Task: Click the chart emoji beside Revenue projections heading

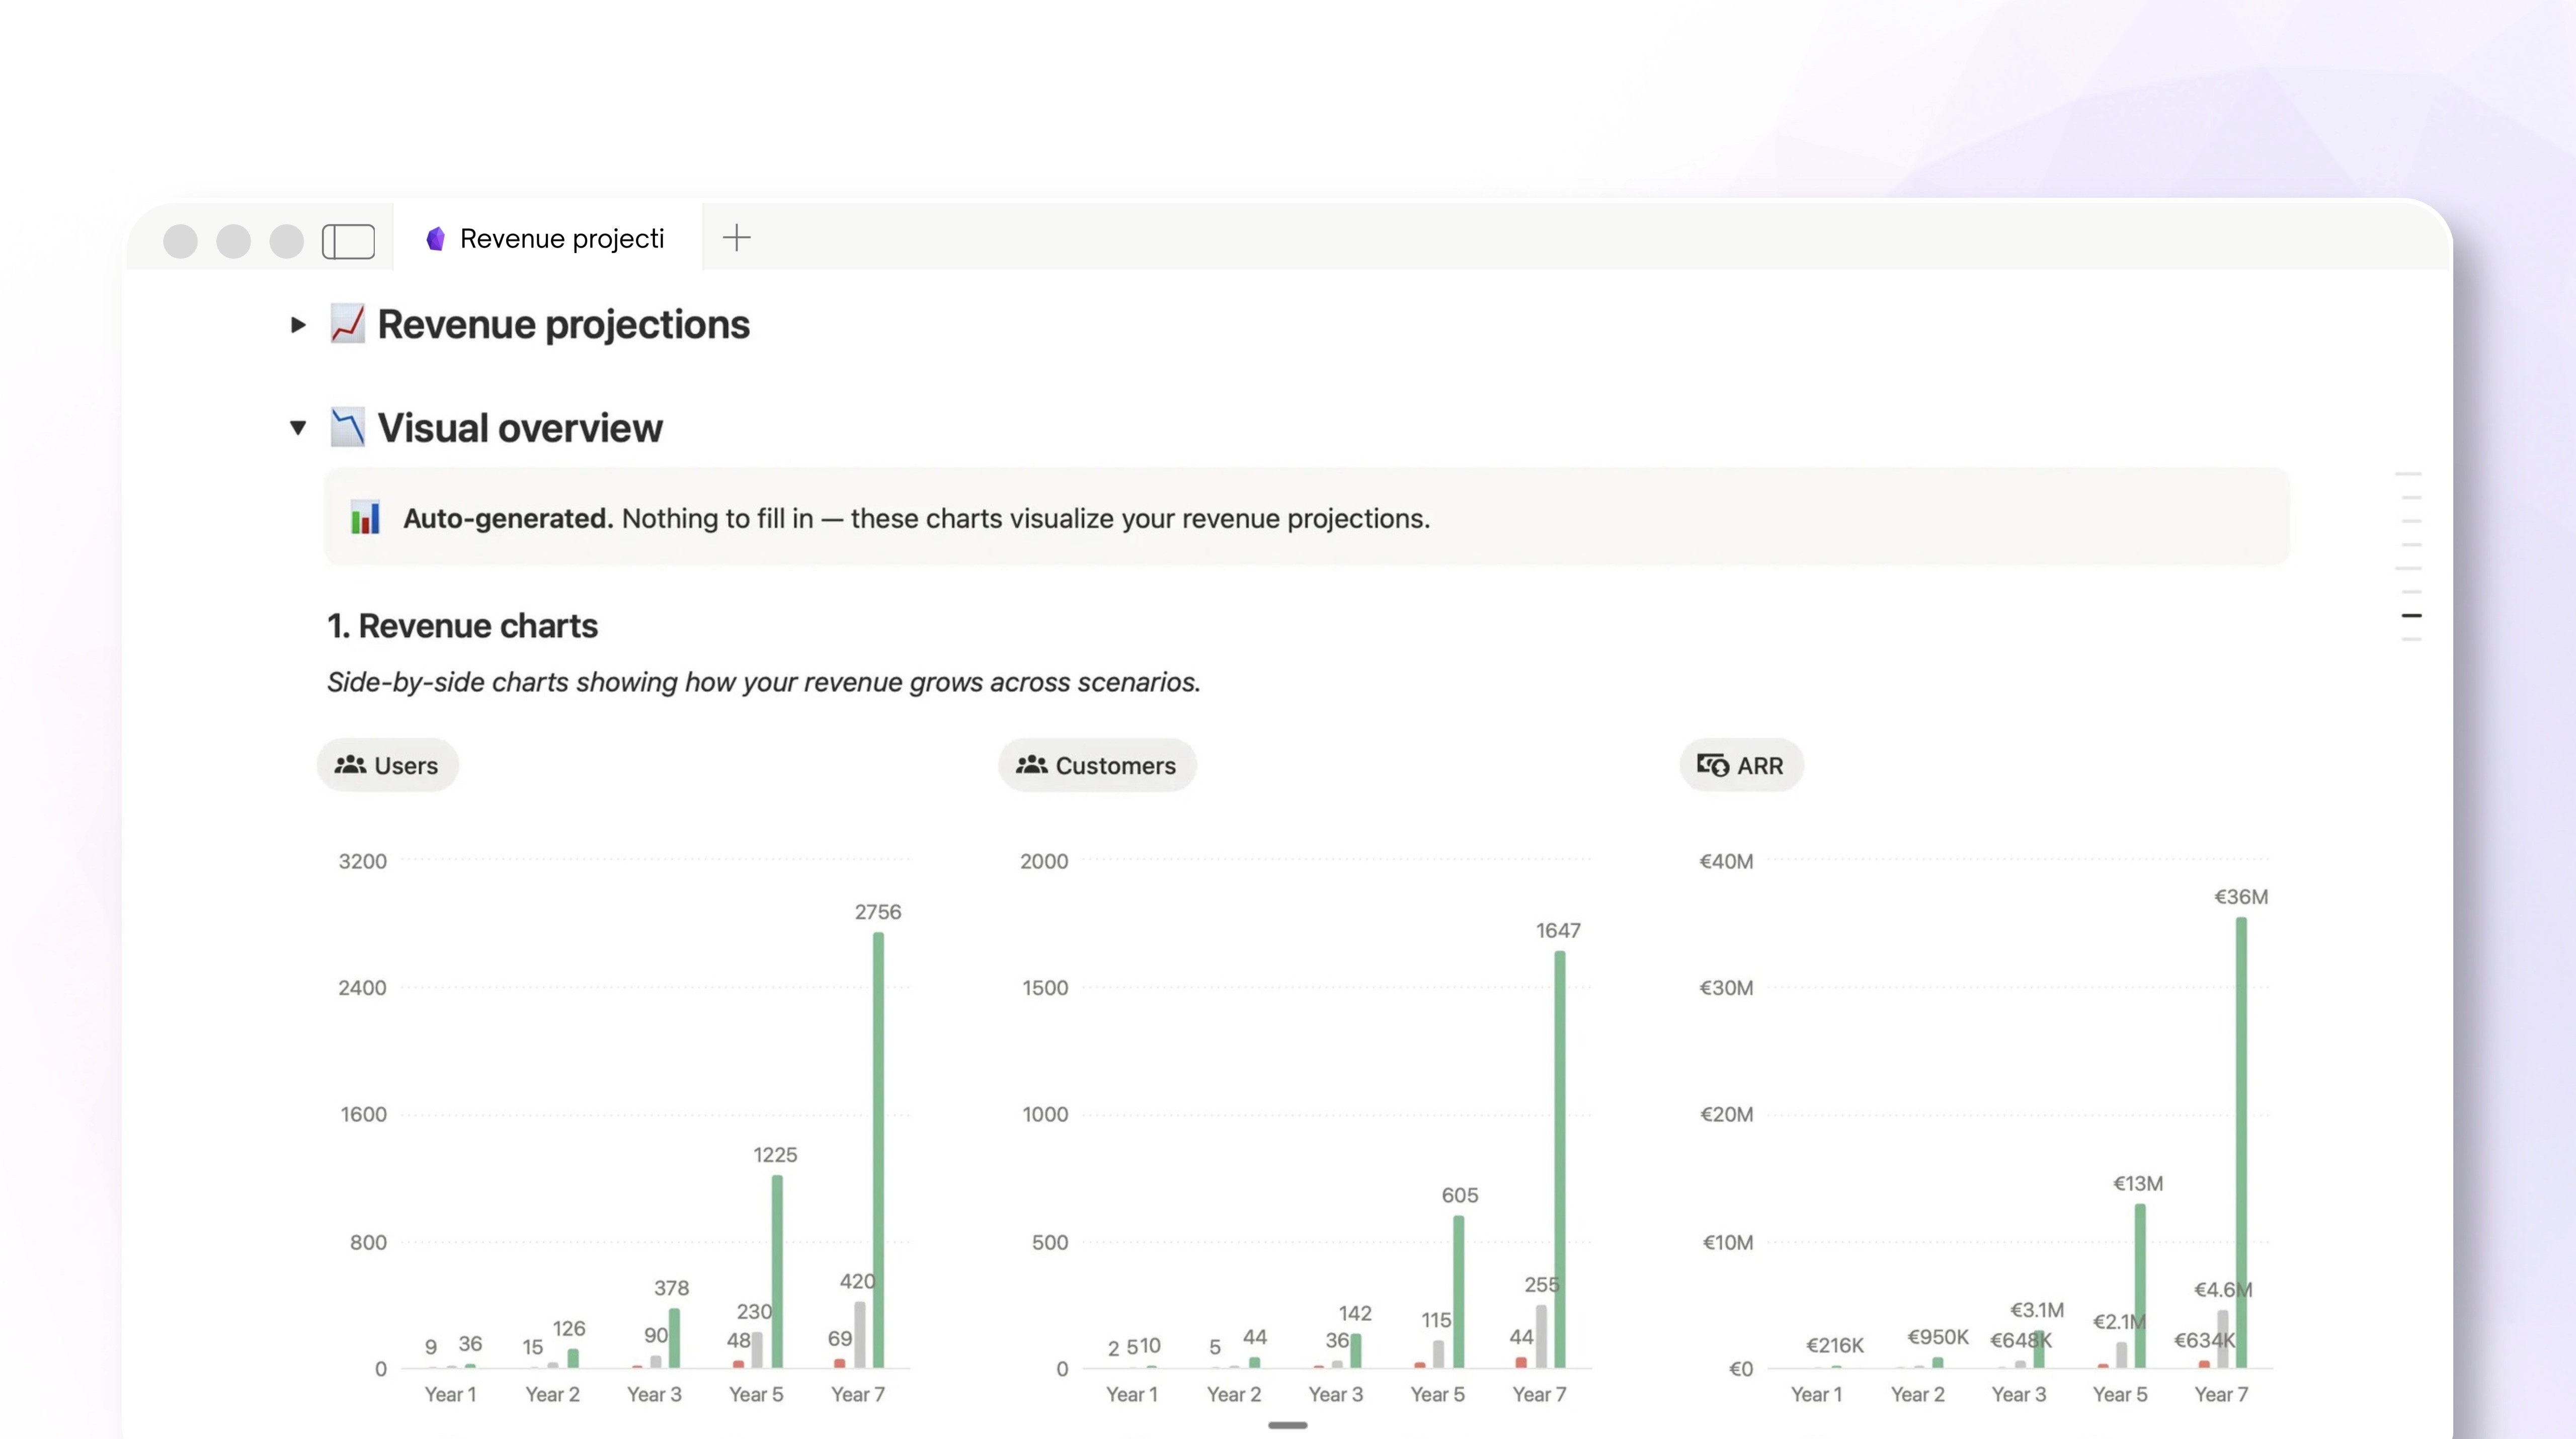Action: pos(348,323)
